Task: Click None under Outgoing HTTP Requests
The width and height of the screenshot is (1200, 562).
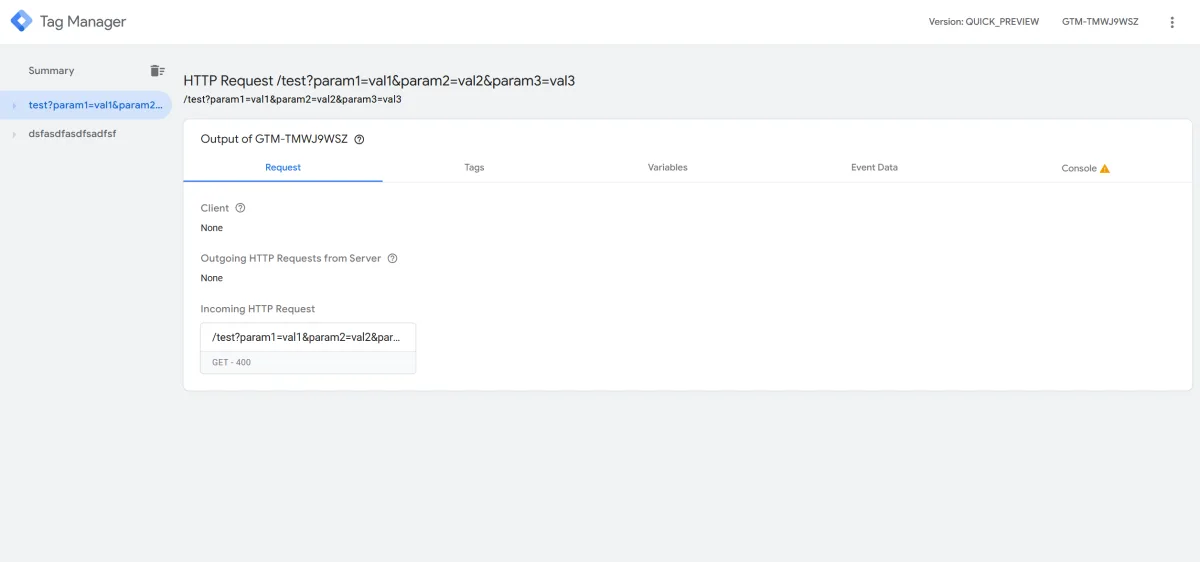Action: point(212,278)
